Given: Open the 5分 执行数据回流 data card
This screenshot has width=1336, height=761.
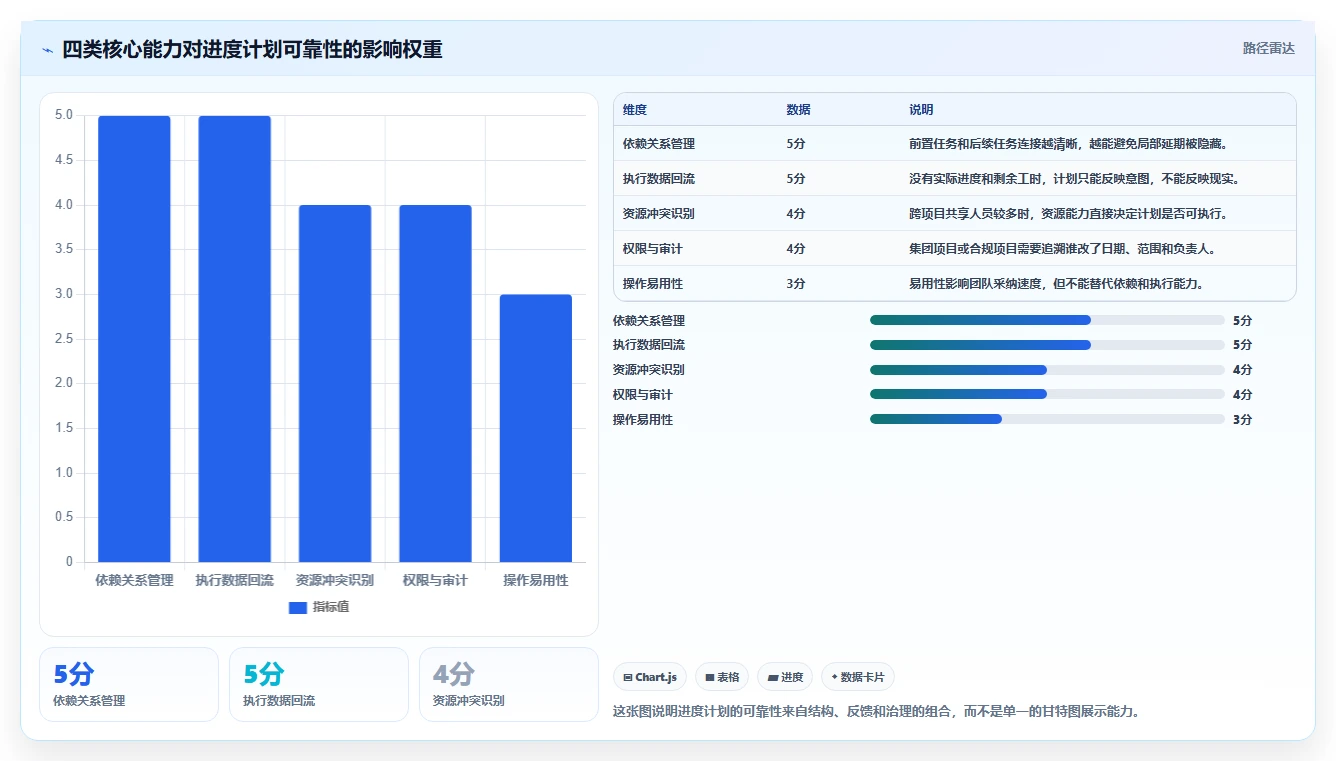Looking at the screenshot, I should [x=319, y=684].
